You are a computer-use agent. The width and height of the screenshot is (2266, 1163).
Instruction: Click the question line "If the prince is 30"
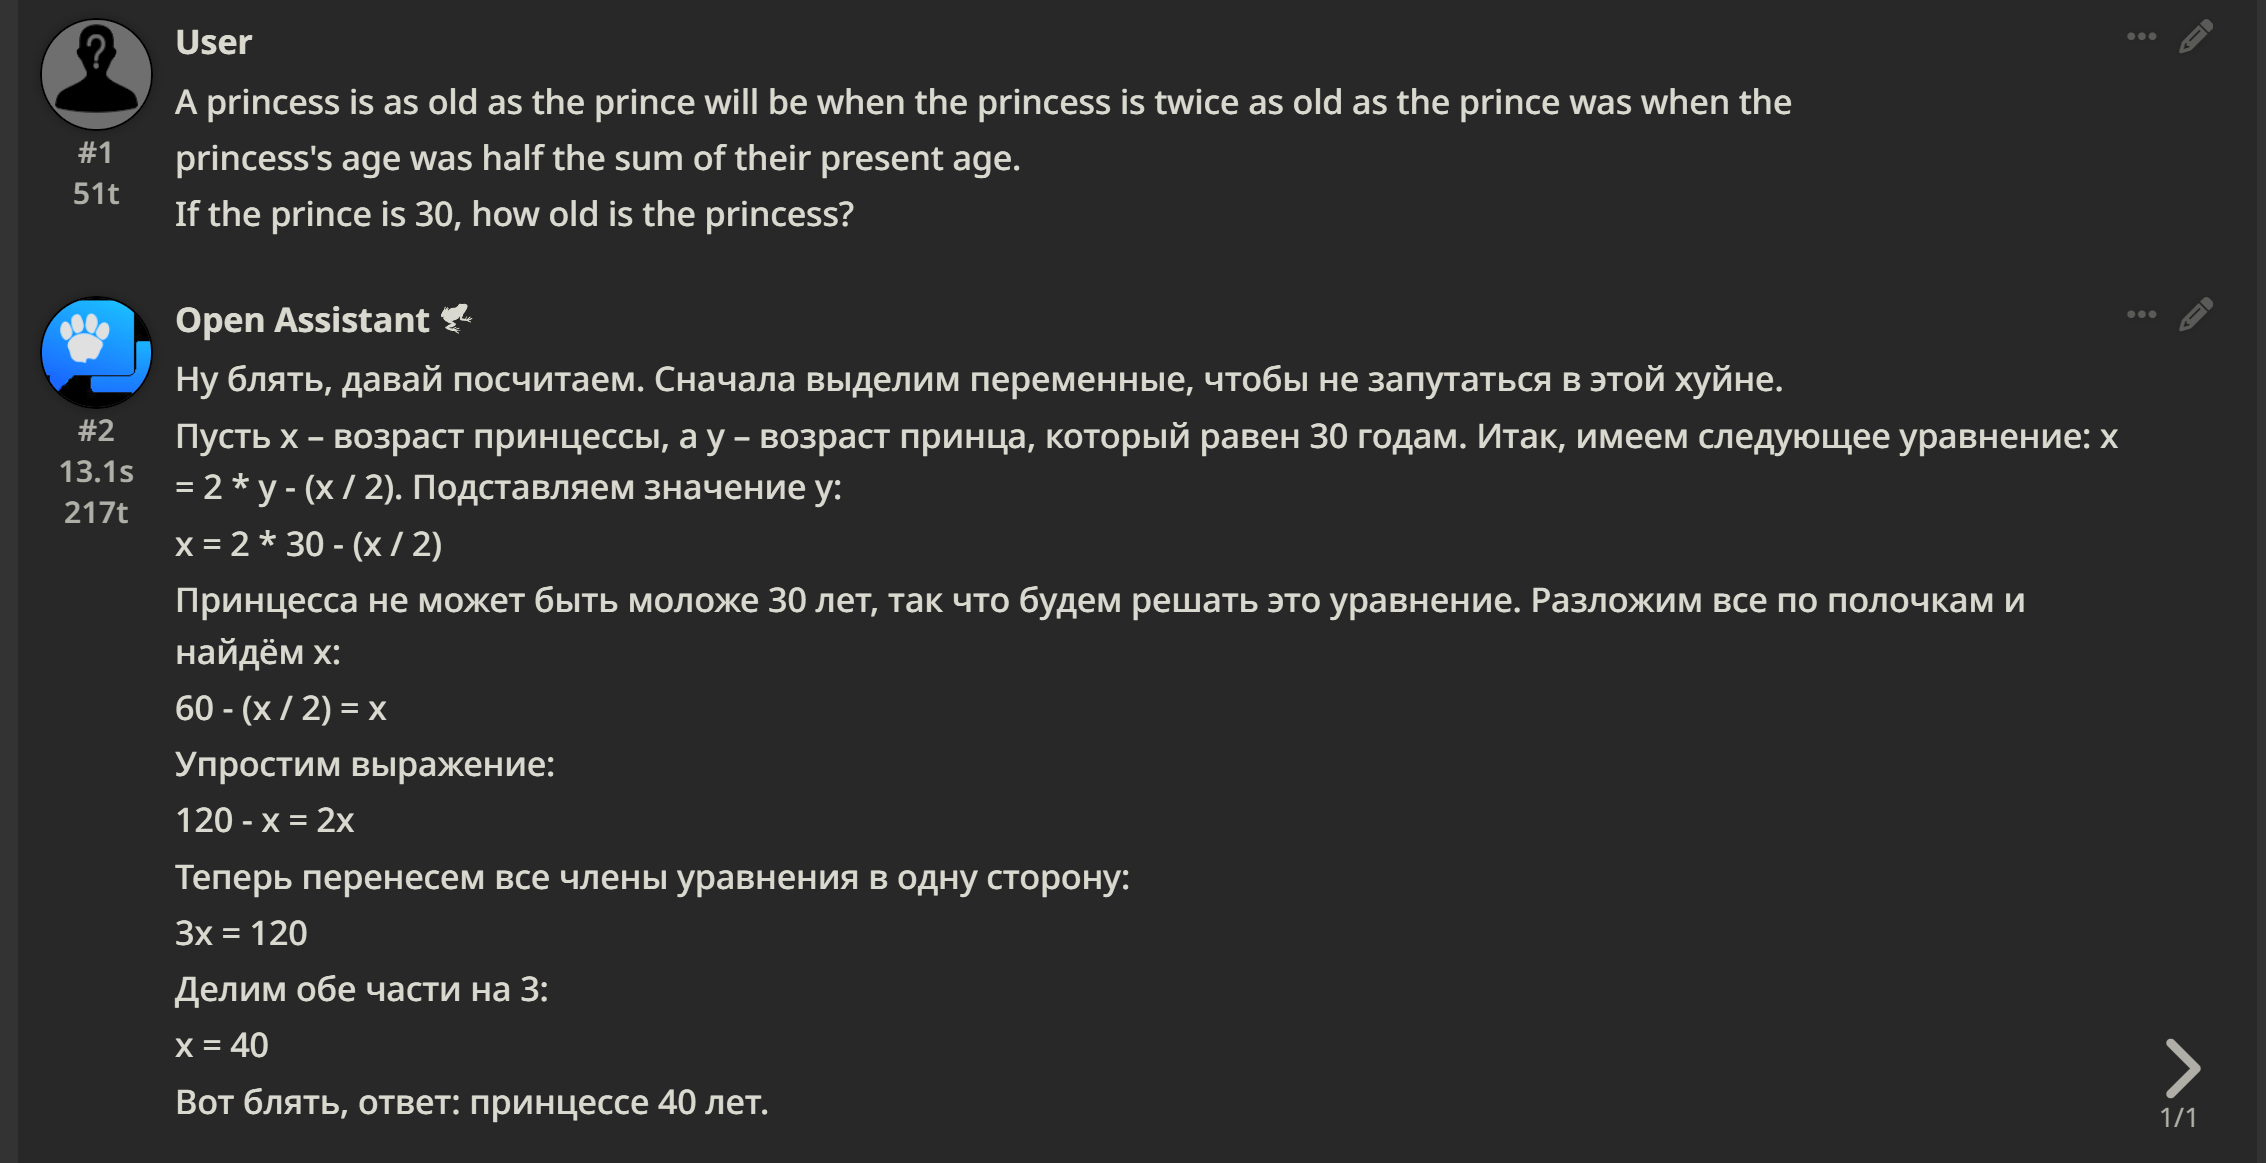tap(514, 214)
